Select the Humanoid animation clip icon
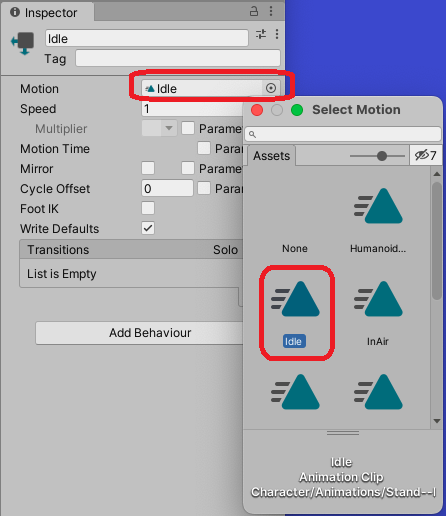The image size is (446, 516). pos(378,206)
